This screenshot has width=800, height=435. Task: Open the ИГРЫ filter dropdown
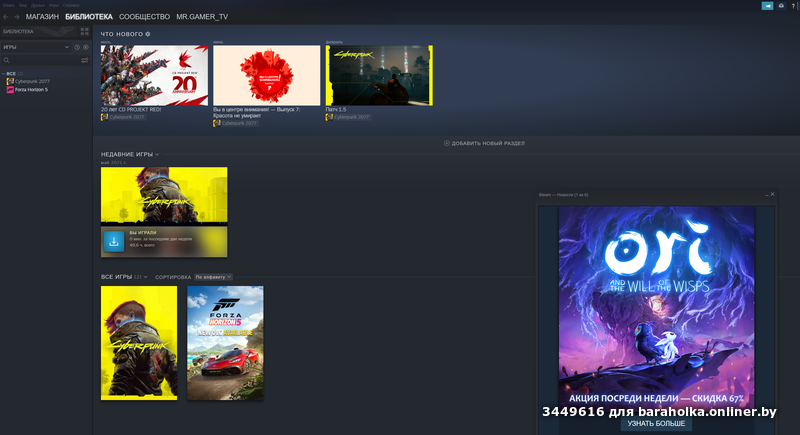click(x=36, y=47)
